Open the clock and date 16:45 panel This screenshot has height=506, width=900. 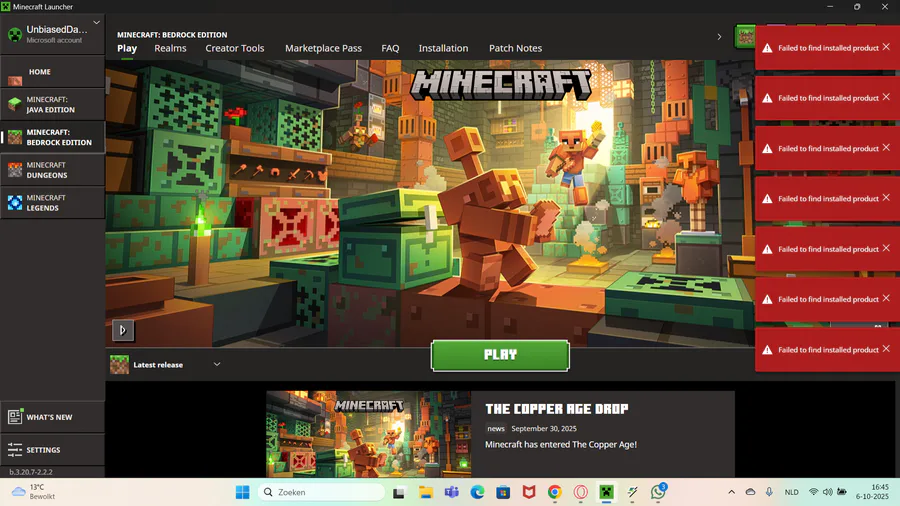pos(872,492)
